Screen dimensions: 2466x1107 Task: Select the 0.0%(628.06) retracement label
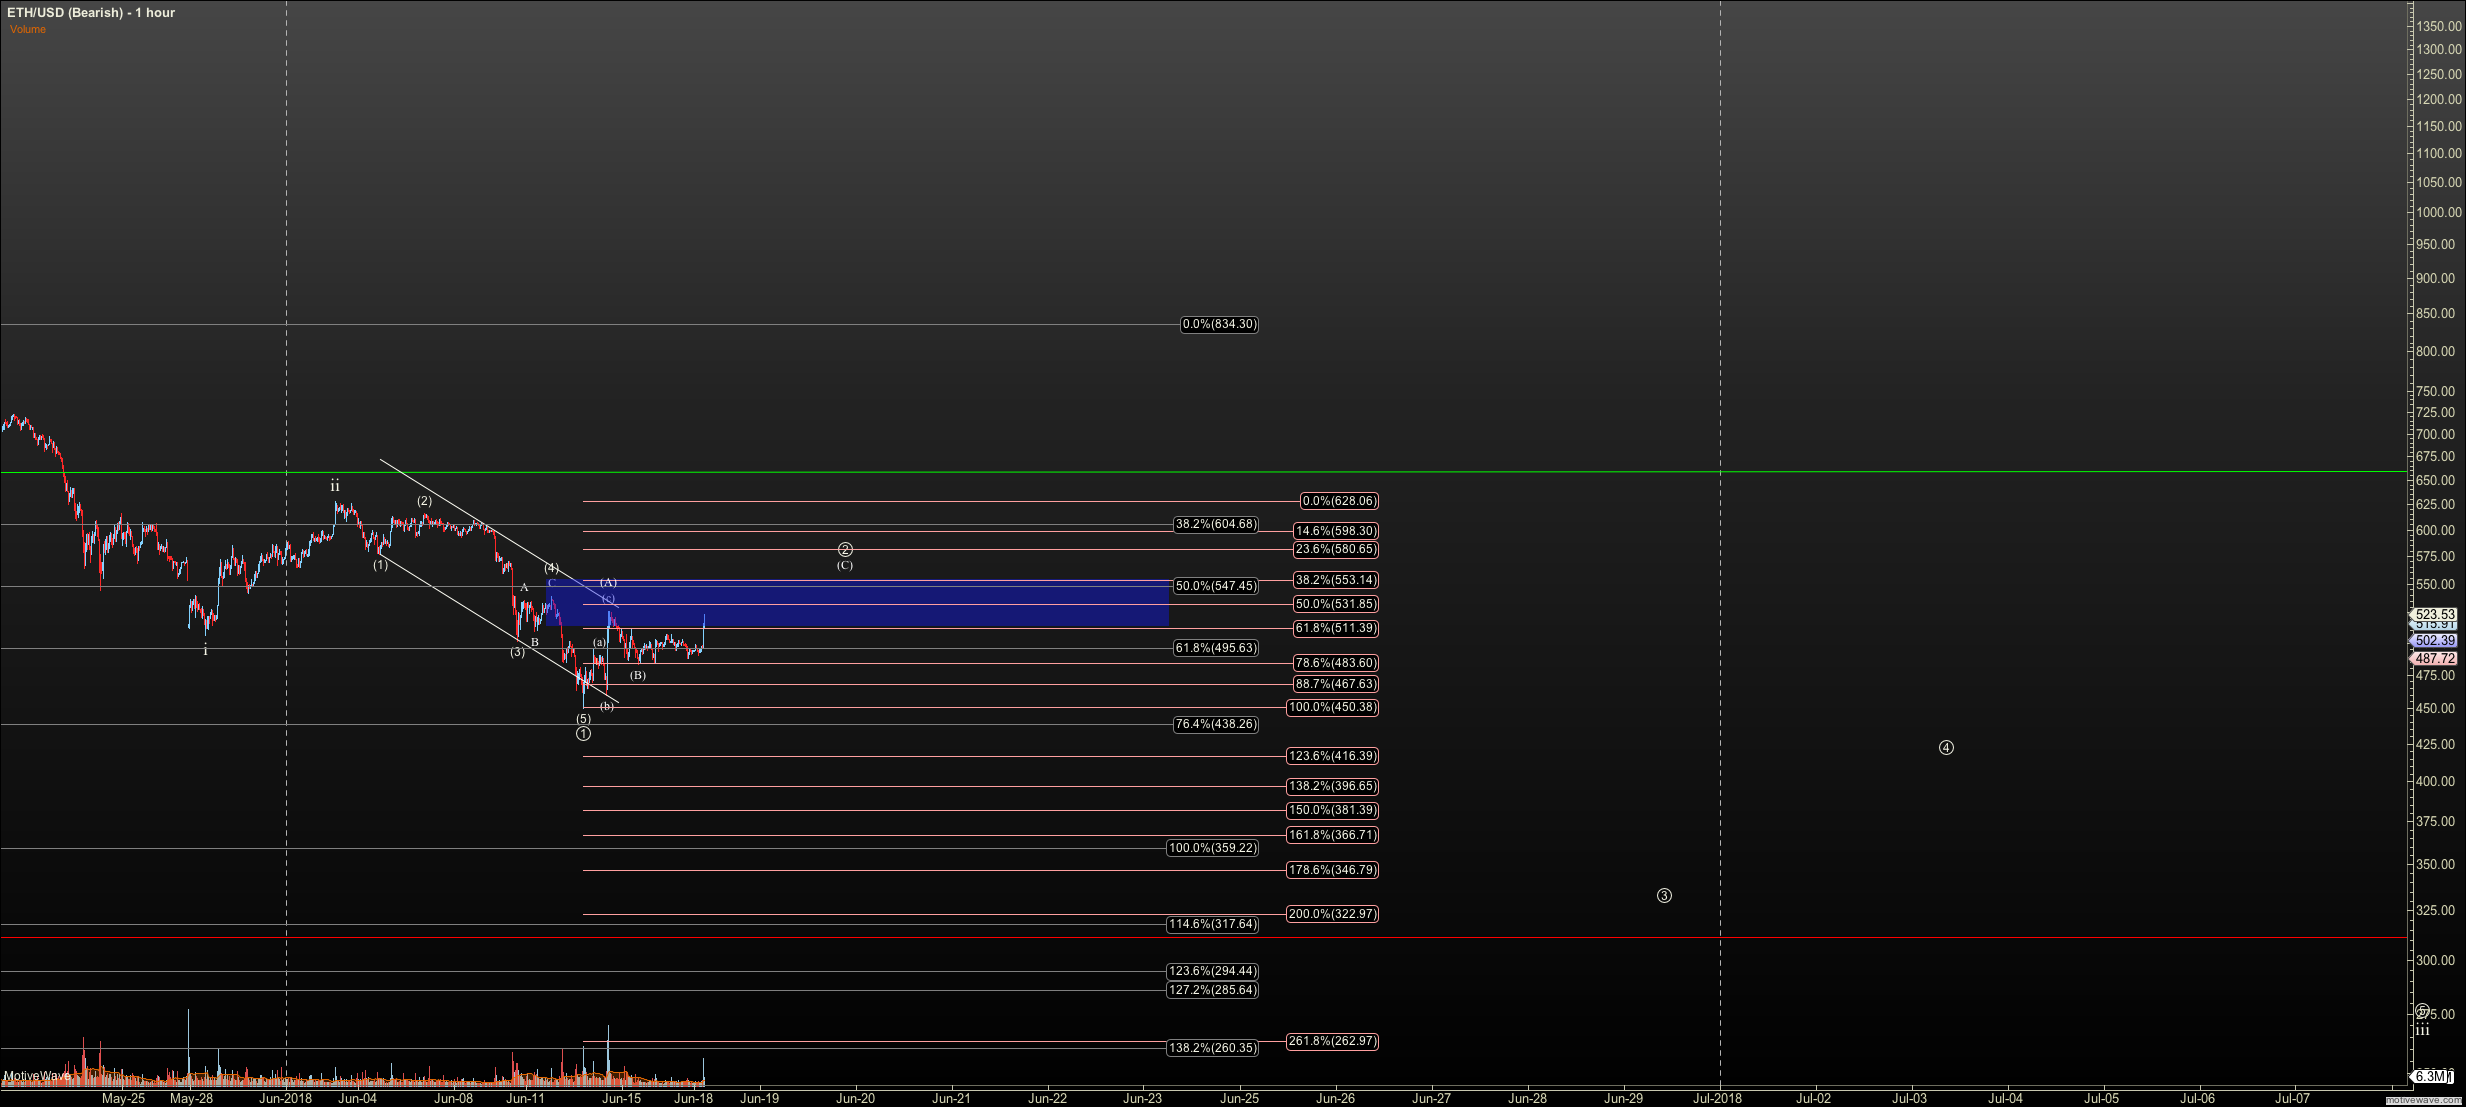tap(1339, 501)
